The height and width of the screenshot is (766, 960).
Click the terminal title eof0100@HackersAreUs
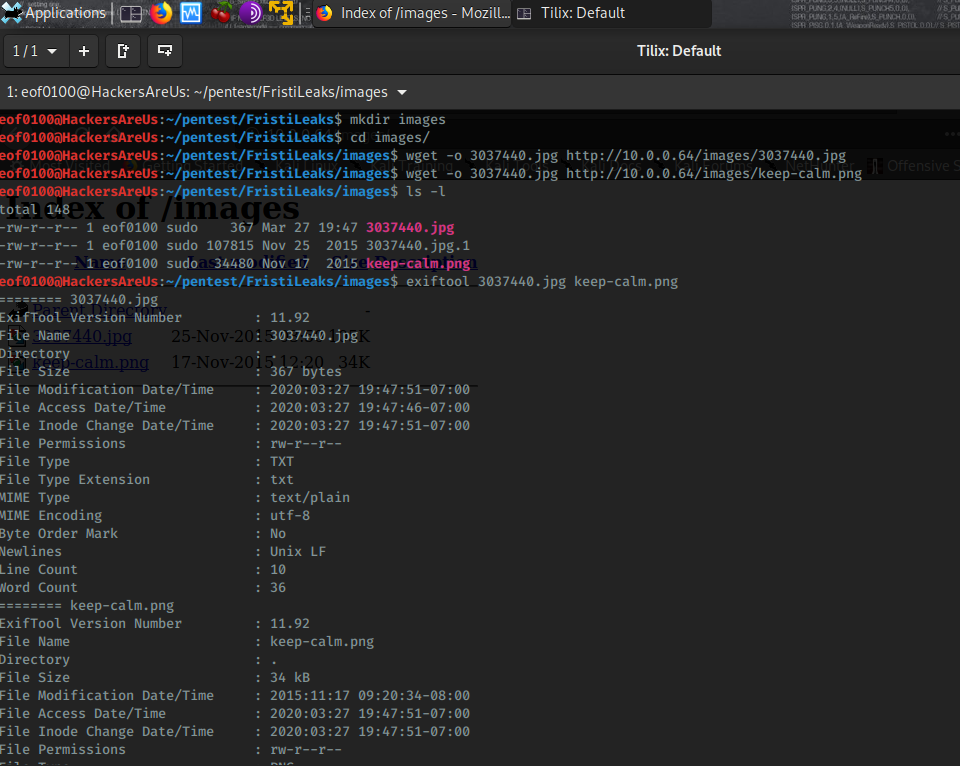[x=196, y=92]
